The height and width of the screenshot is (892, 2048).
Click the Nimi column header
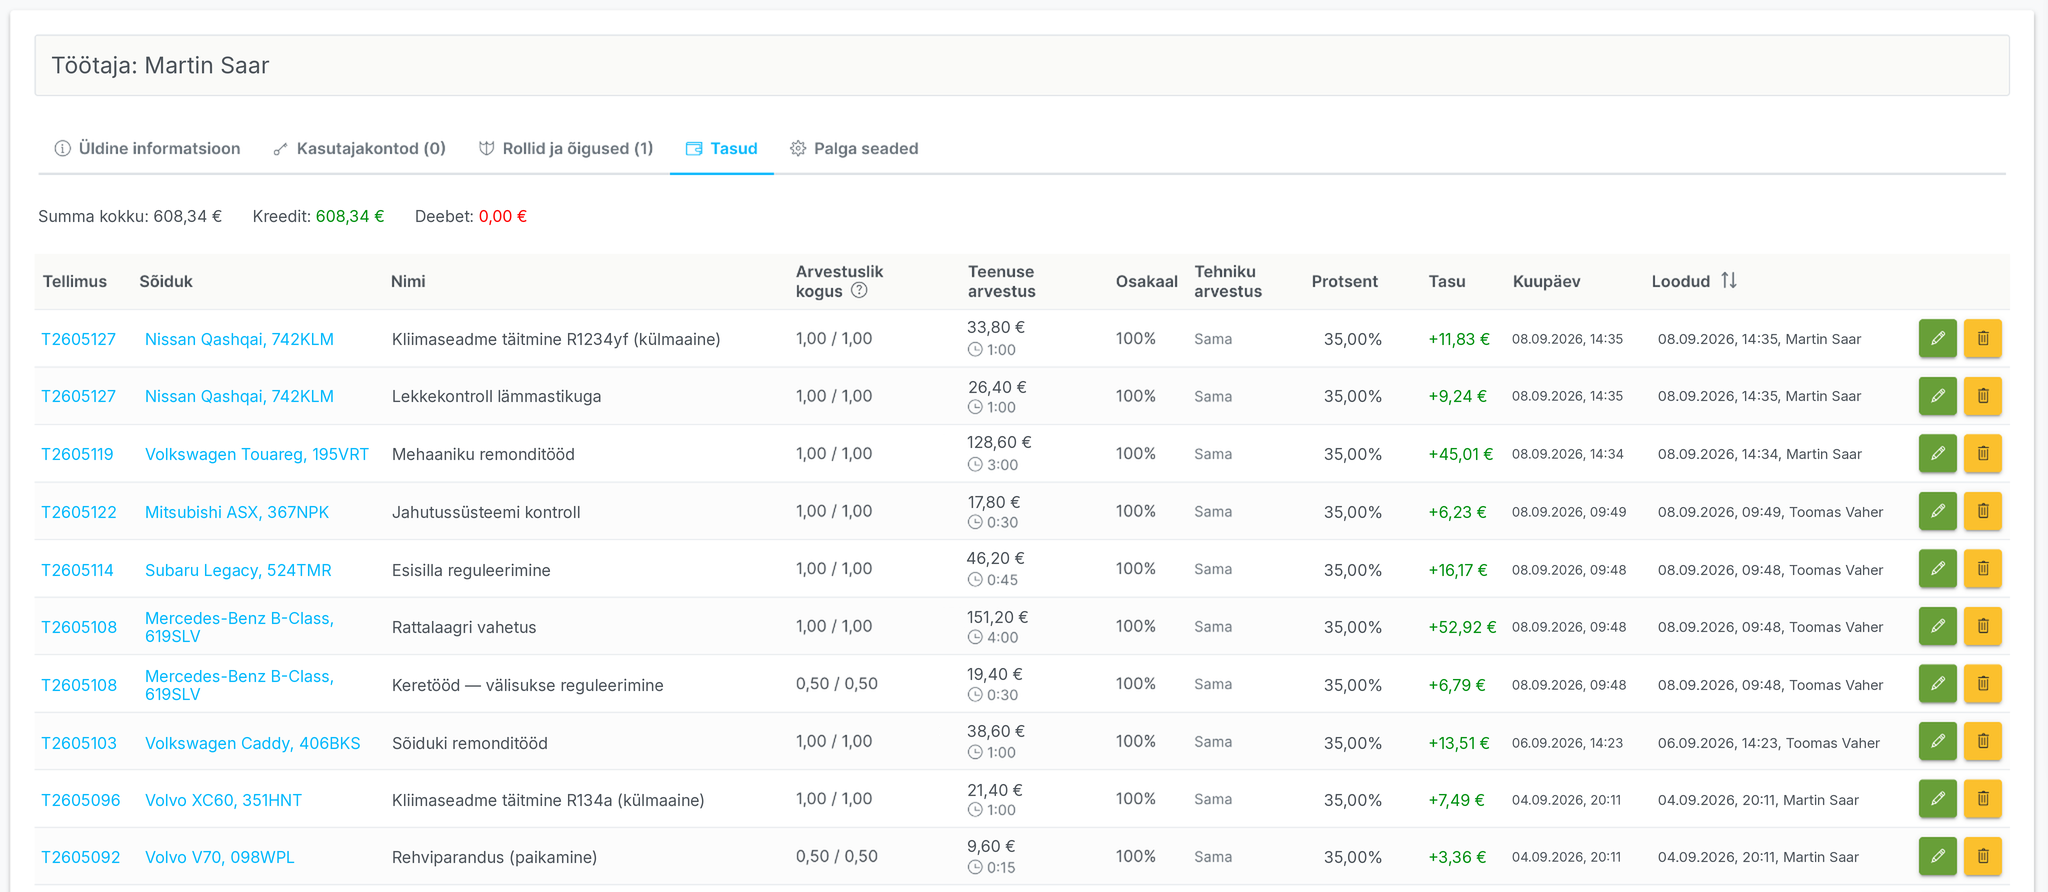[408, 281]
